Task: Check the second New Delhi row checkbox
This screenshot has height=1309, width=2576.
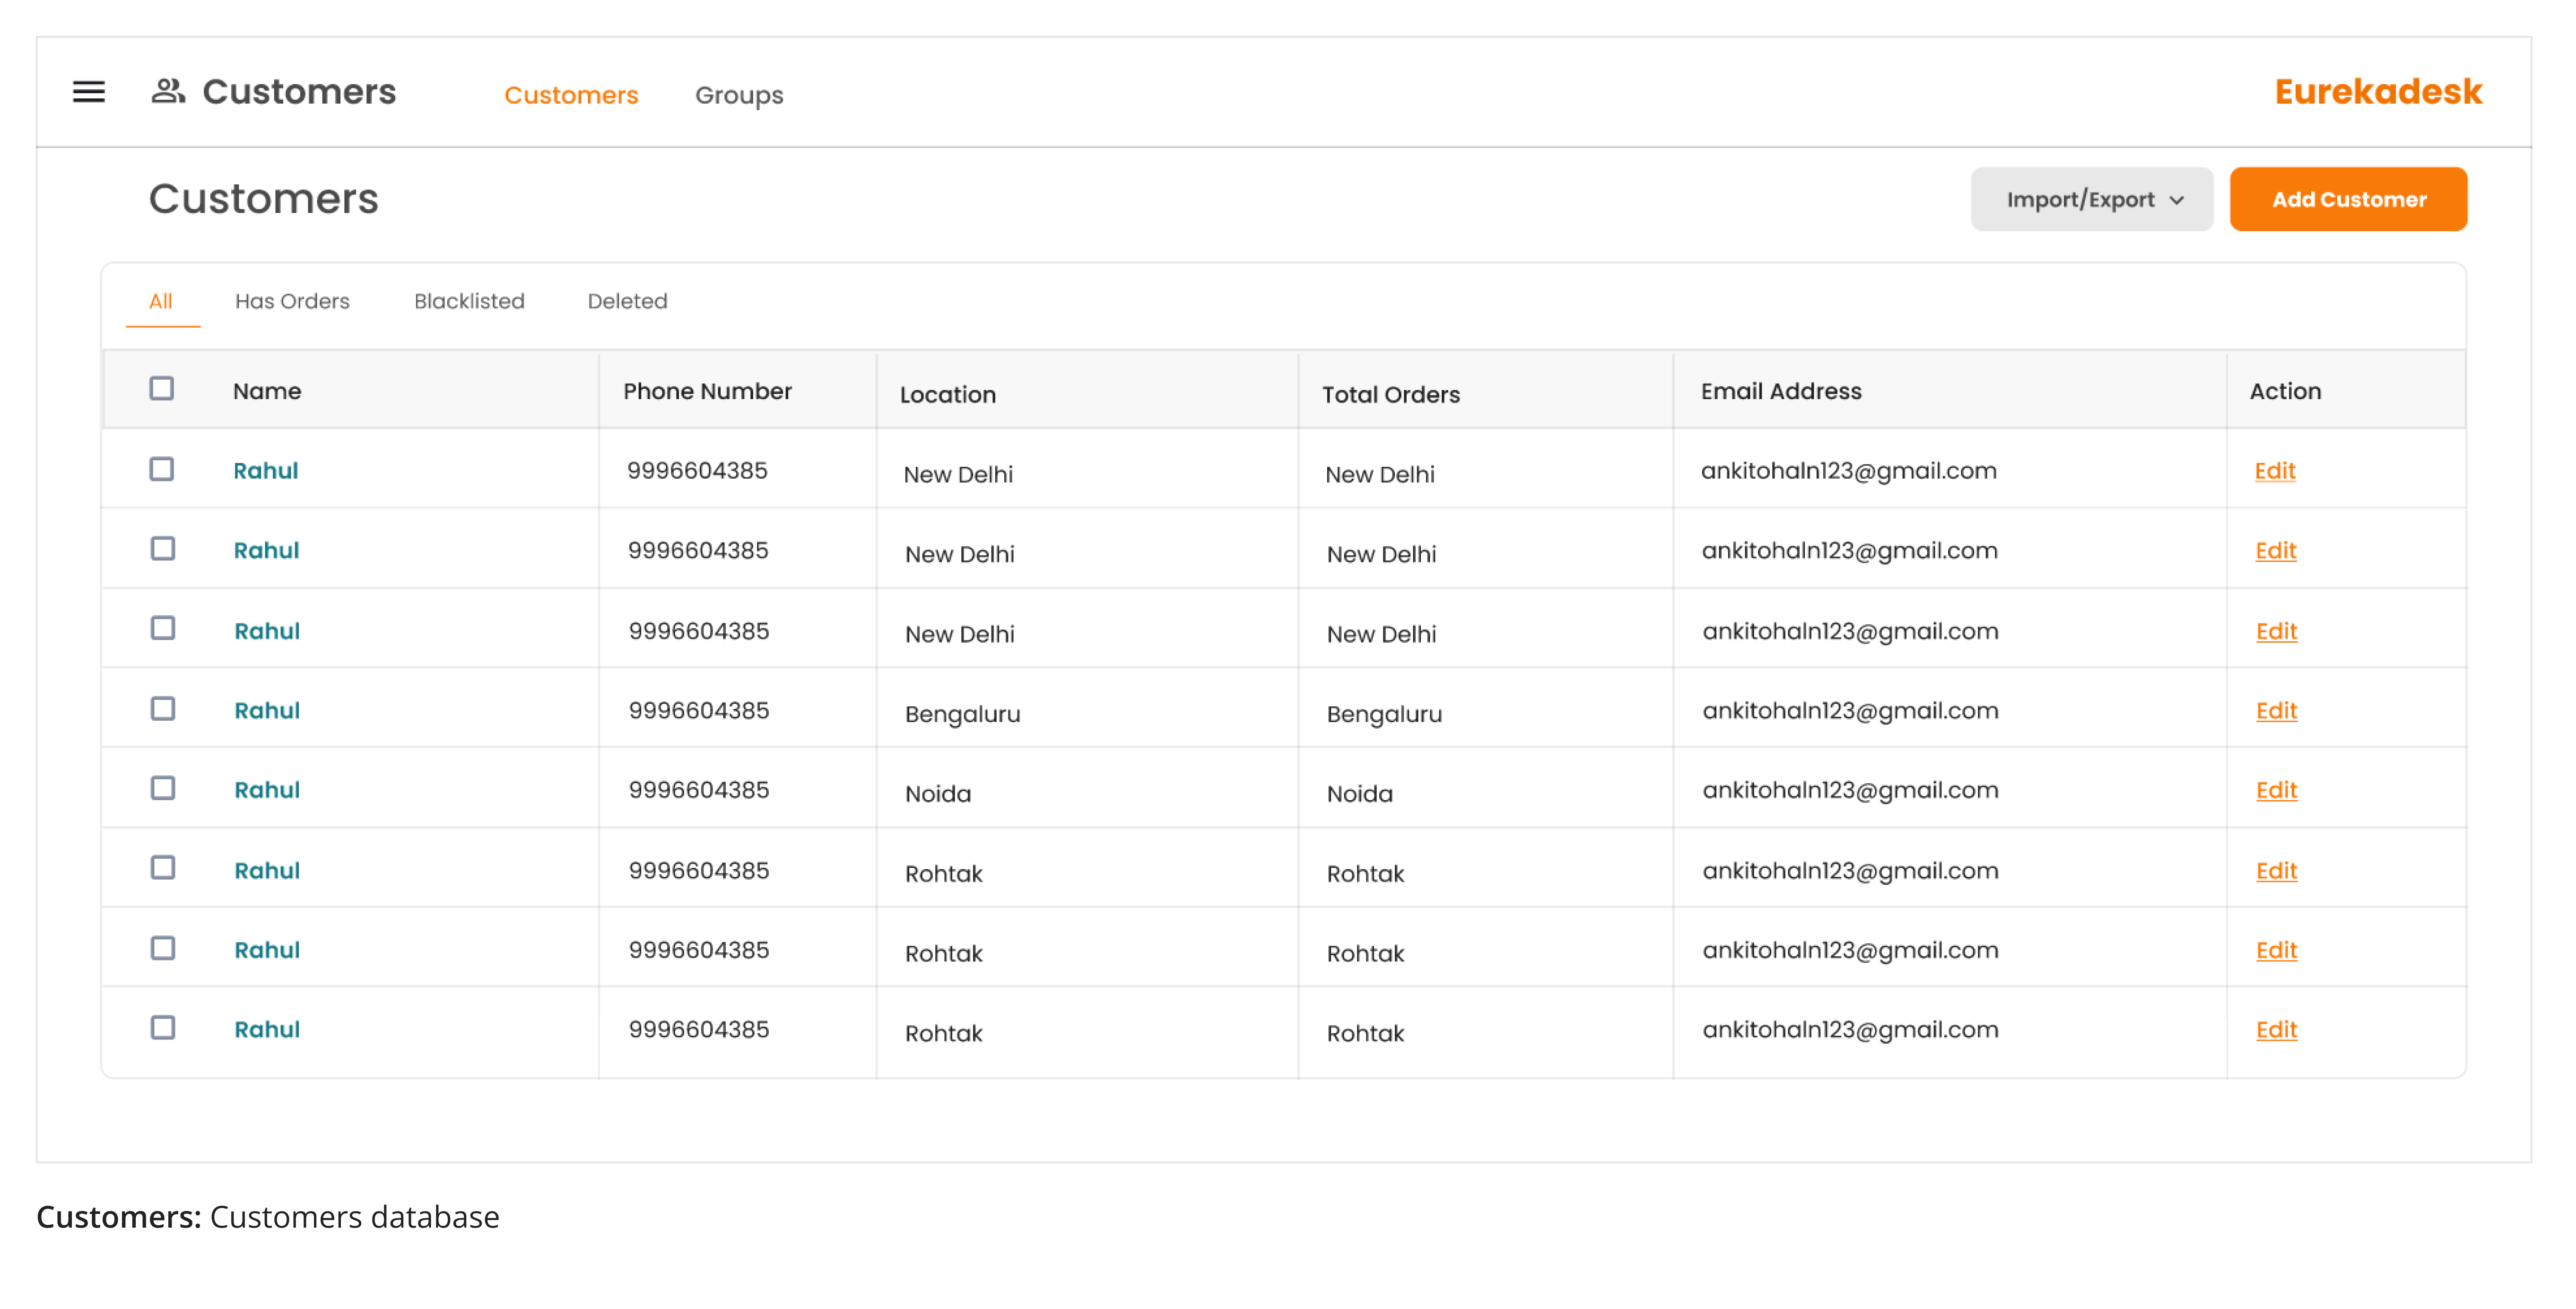Action: (x=162, y=549)
